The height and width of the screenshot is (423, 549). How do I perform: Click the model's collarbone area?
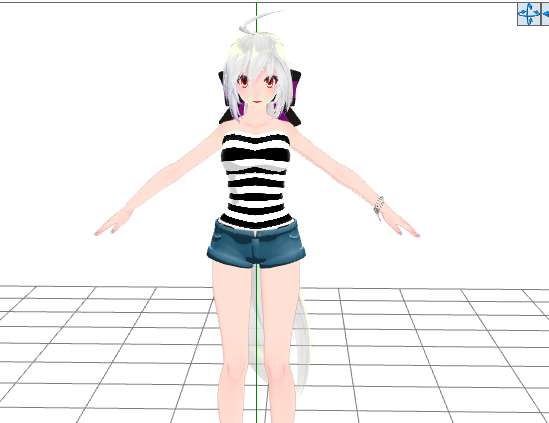tap(257, 125)
